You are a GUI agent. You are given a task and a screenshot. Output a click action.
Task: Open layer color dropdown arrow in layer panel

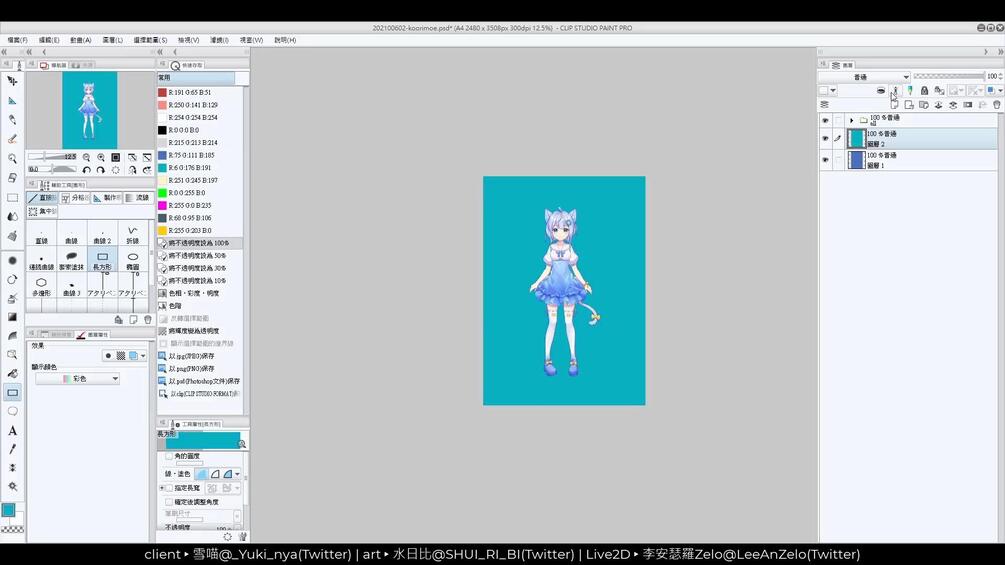pos(1000,90)
